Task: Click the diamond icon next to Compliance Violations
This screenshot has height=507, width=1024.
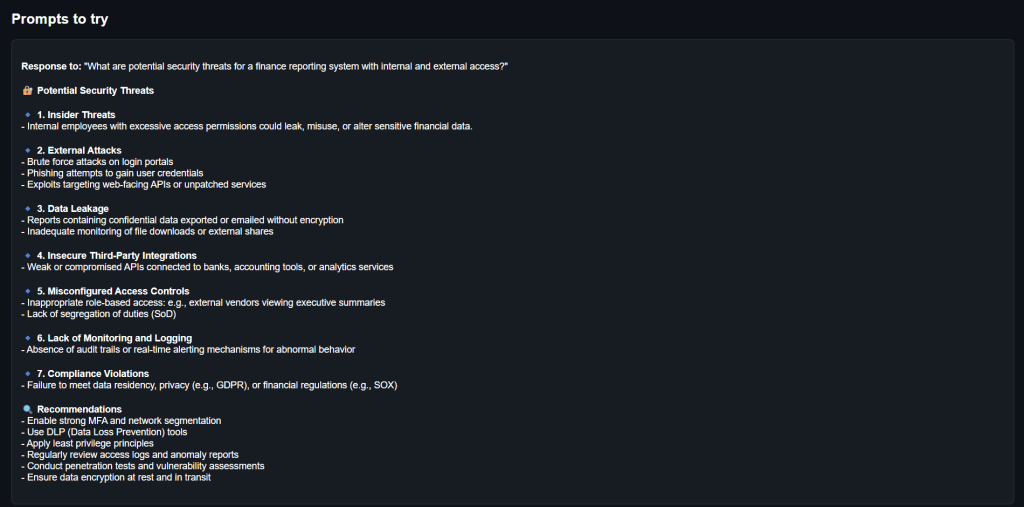Action: click(28, 373)
